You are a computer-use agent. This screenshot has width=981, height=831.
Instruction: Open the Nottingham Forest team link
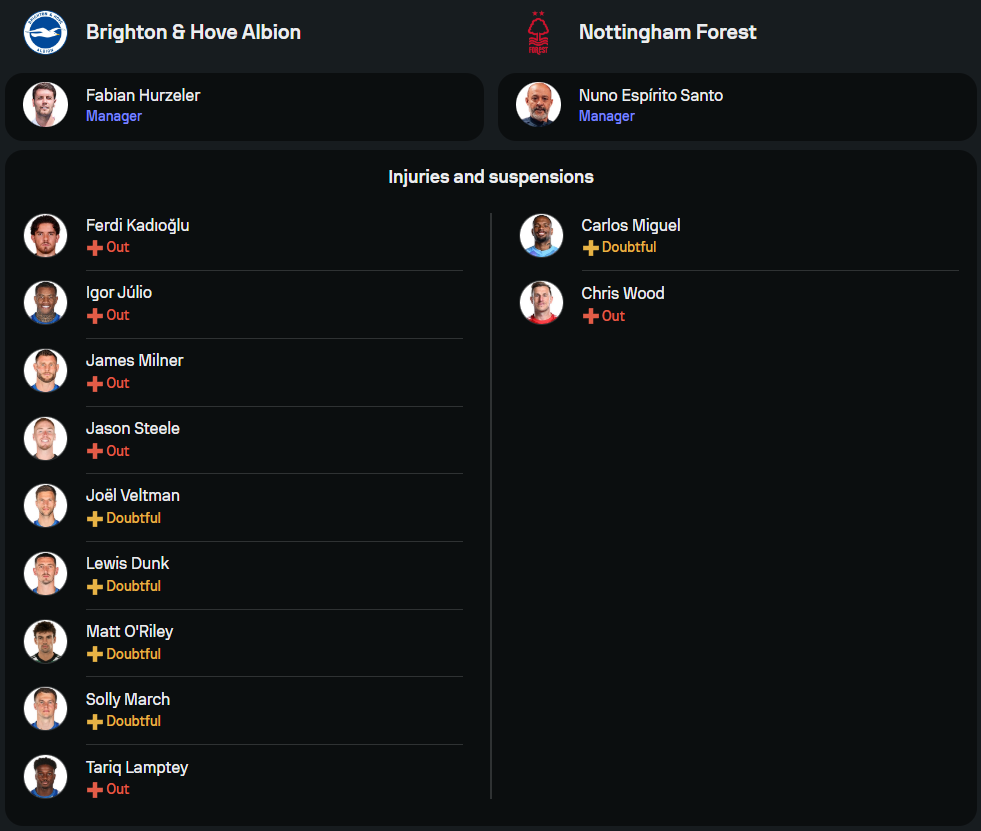tap(667, 32)
